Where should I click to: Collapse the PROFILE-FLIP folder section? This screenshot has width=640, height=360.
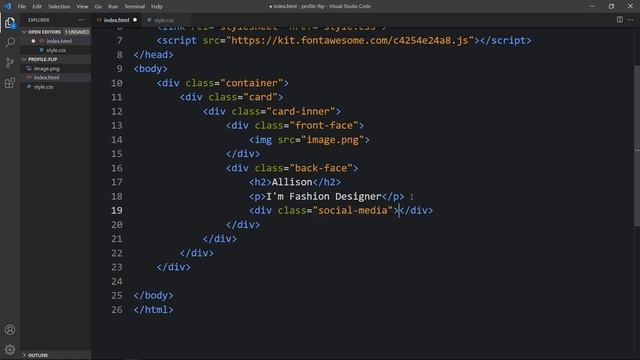click(42, 60)
